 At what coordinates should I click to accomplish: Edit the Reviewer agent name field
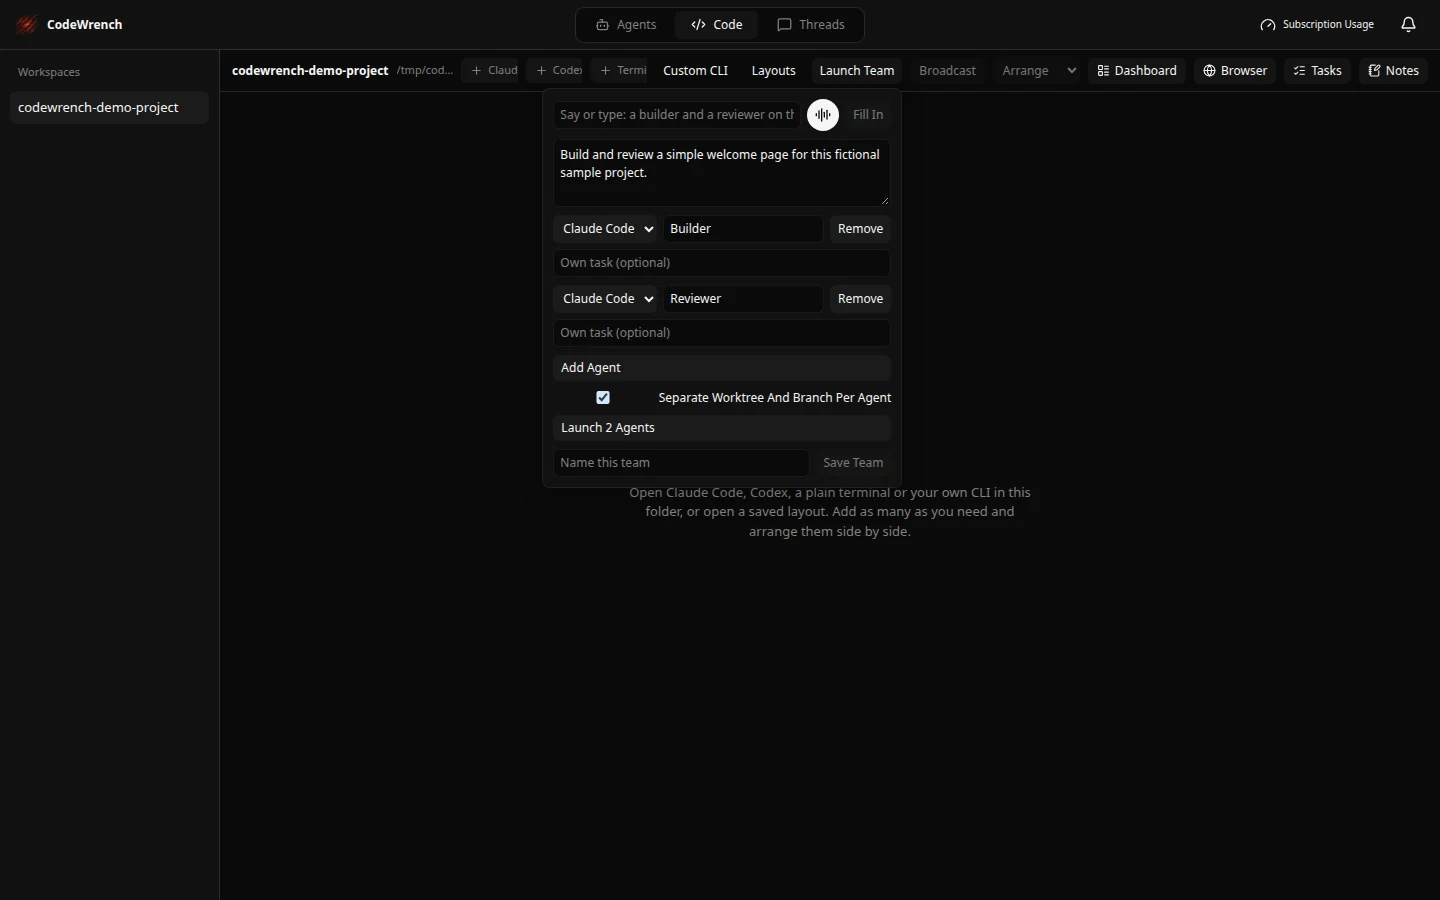tap(743, 299)
